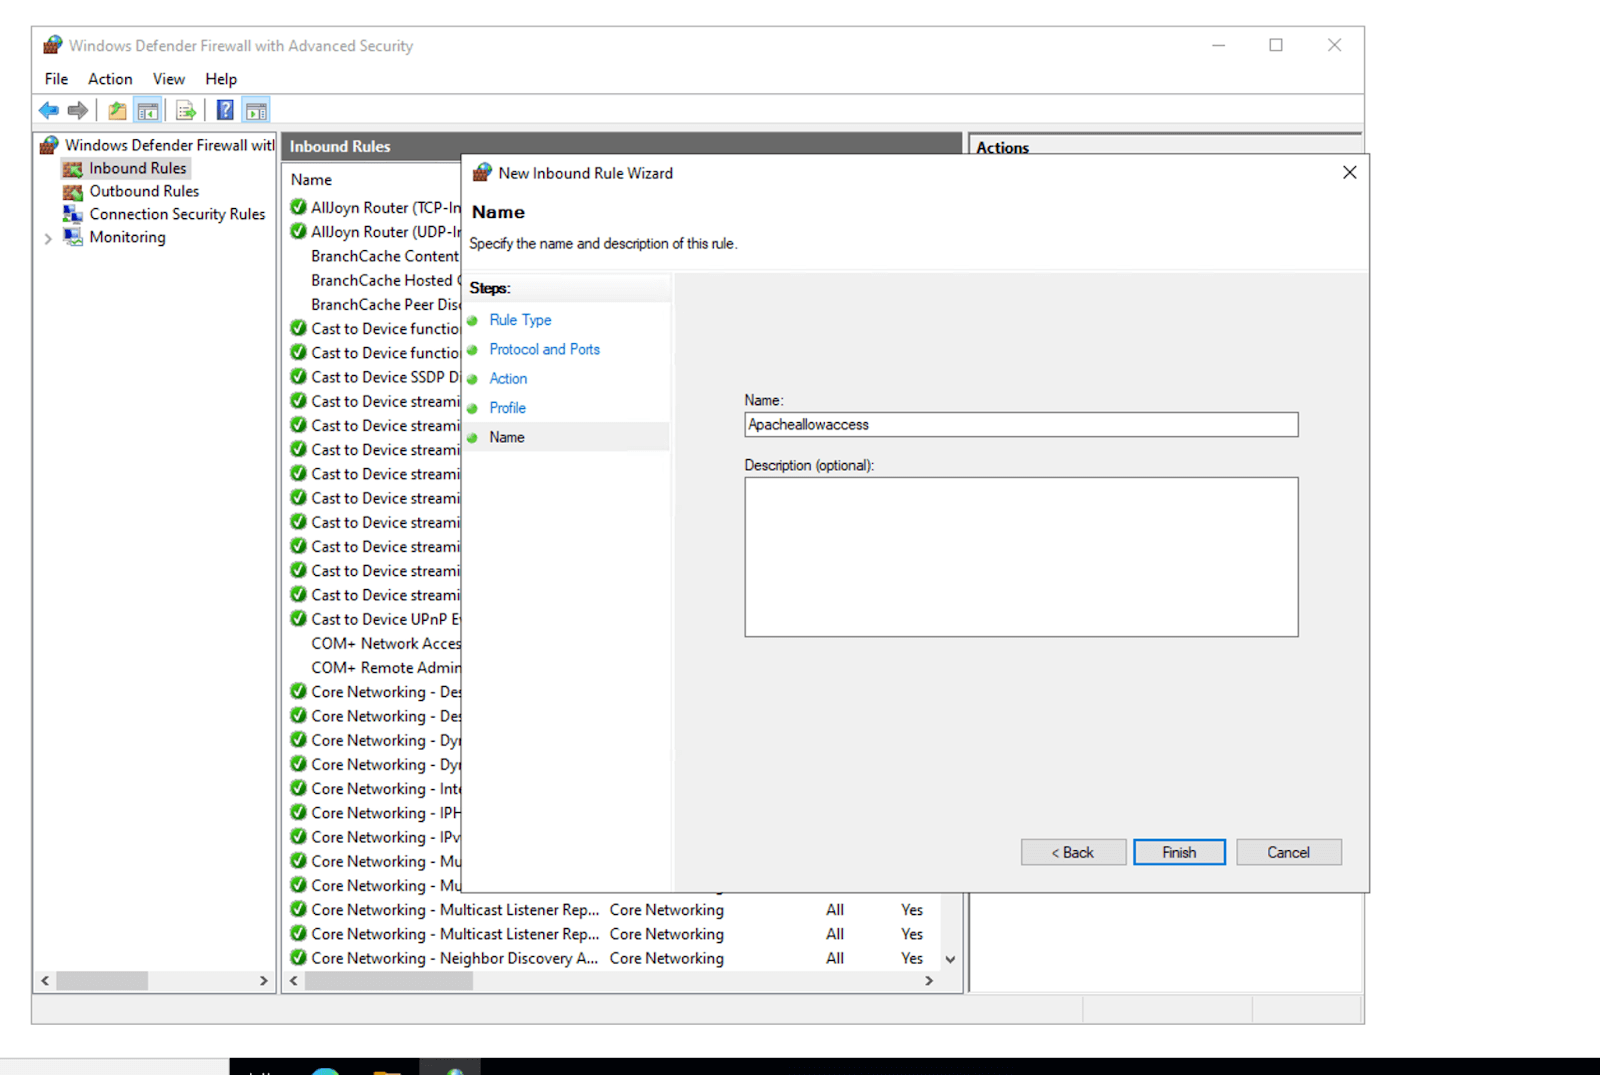Click the New Inbound Rule Wizard title icon
Screen dimensions: 1600x1075
[482, 173]
